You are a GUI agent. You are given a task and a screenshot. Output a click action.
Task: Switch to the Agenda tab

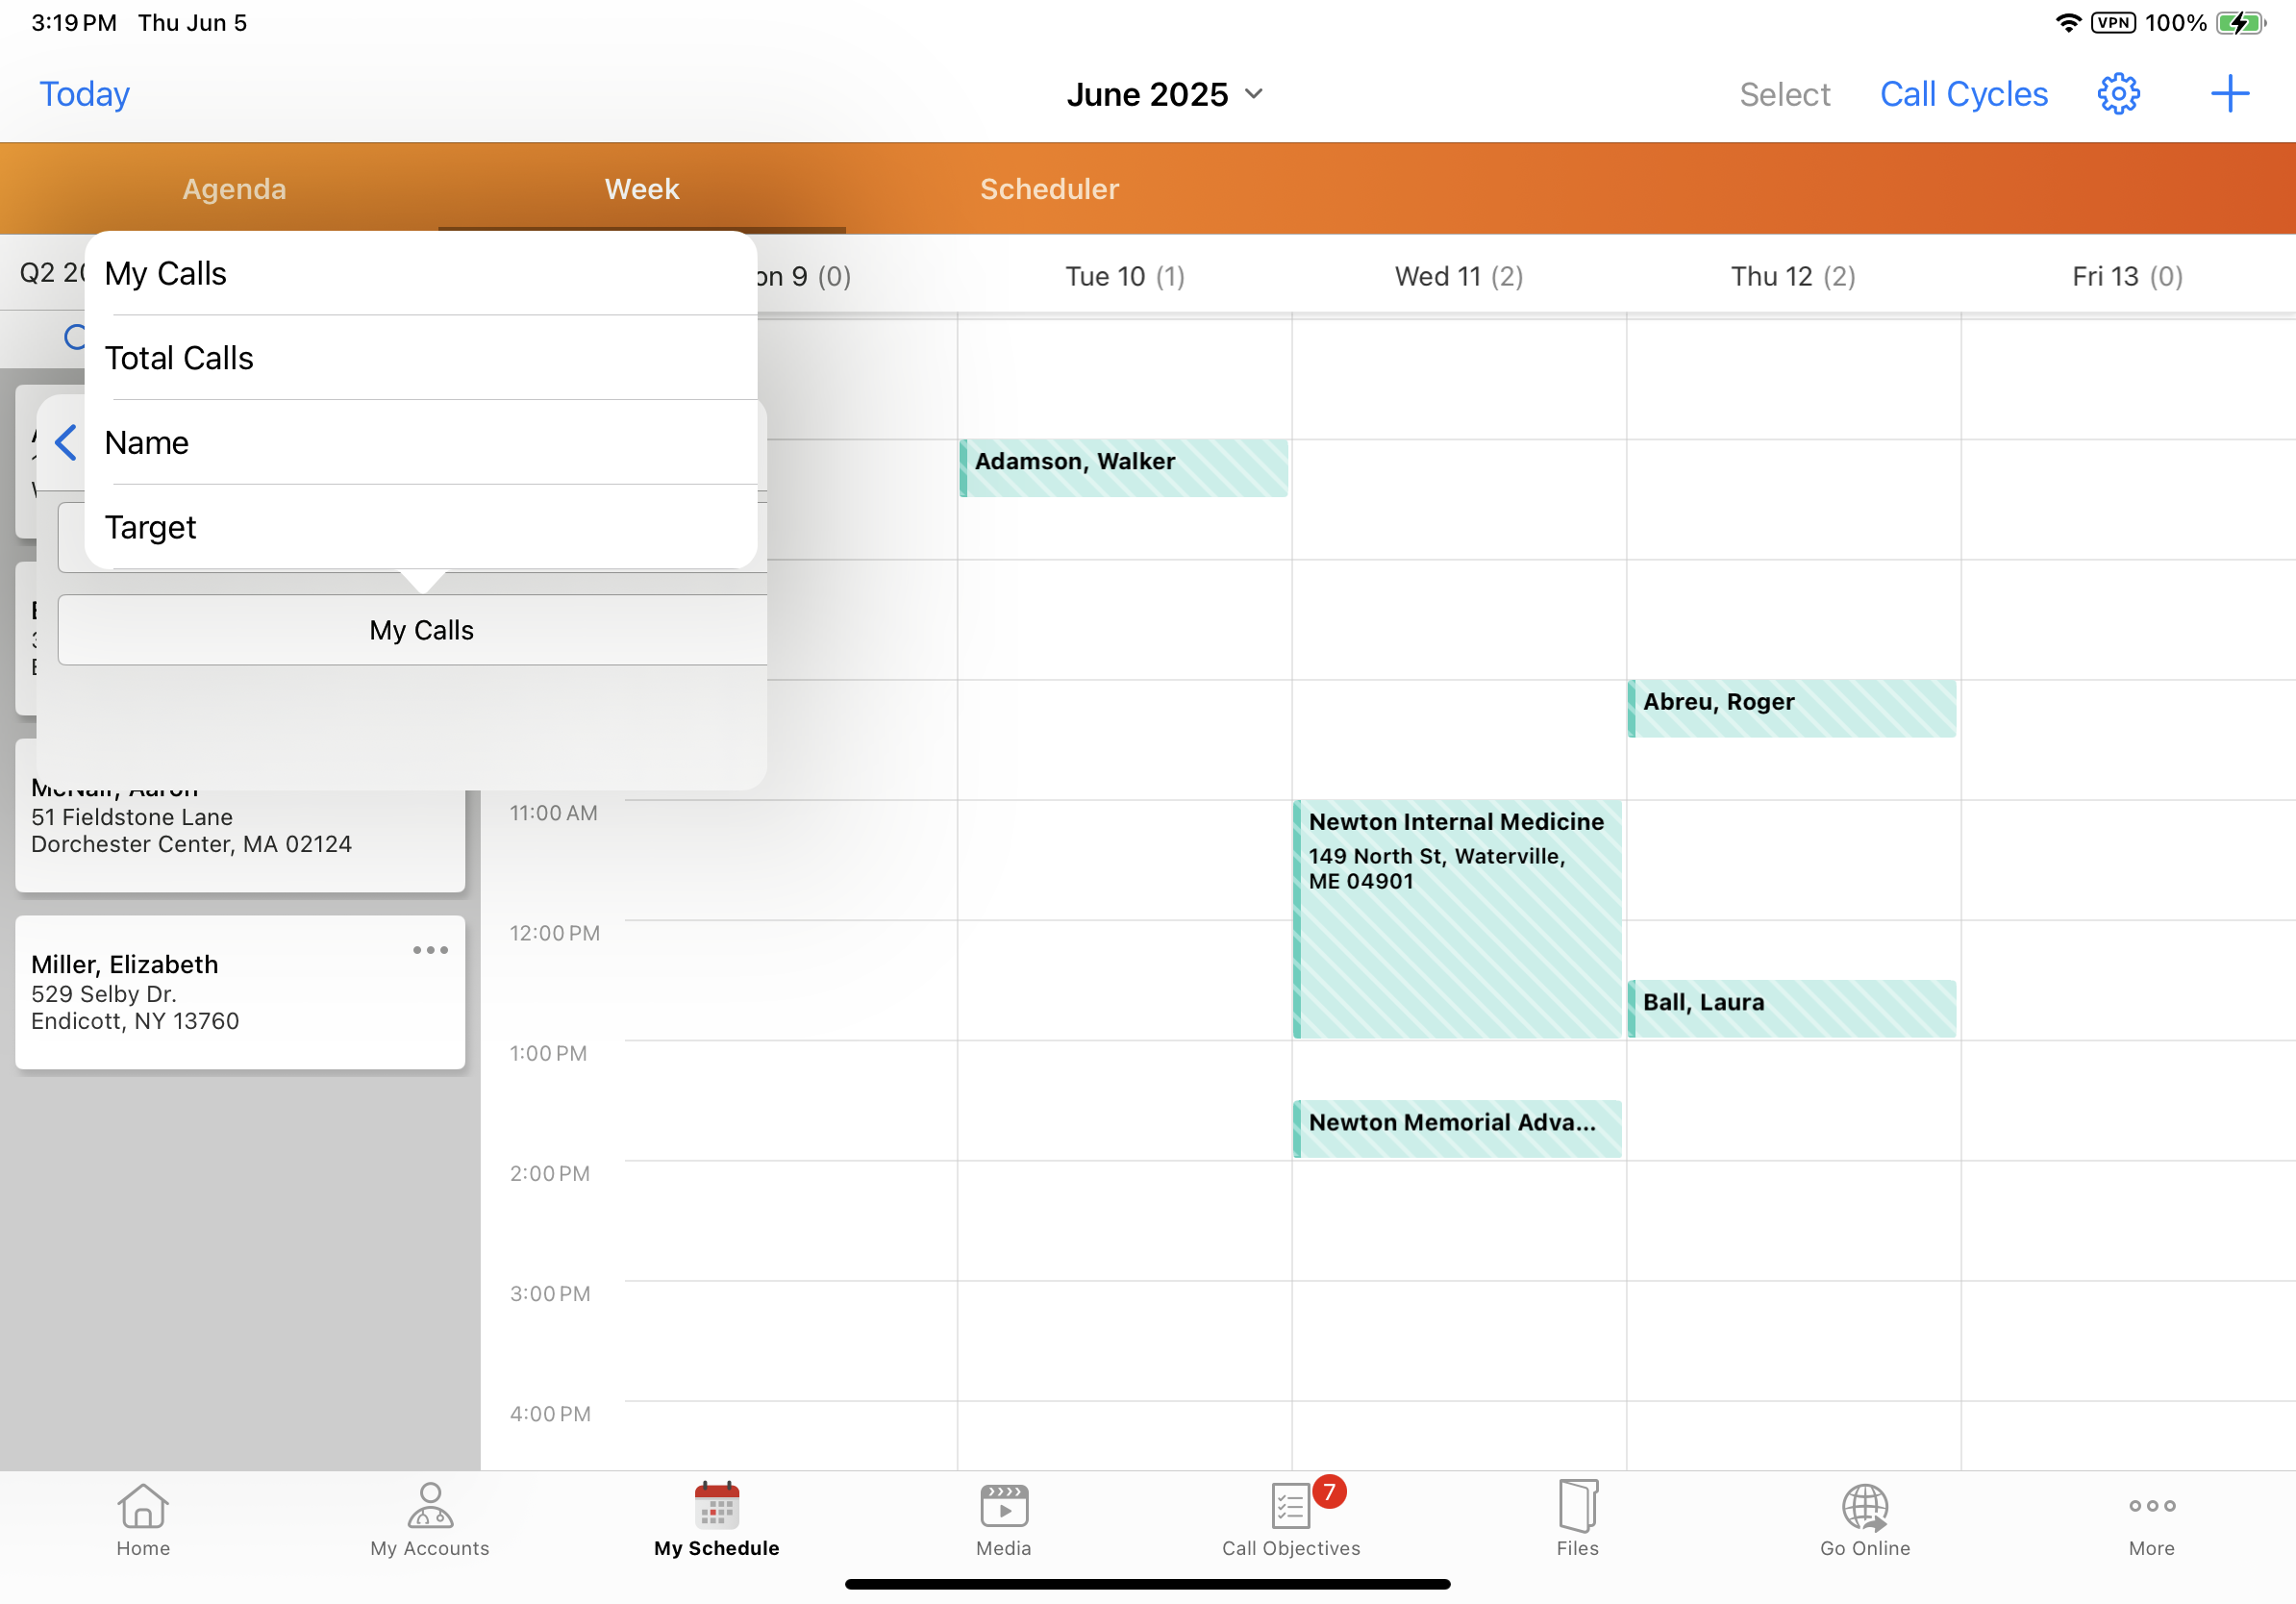coord(234,189)
